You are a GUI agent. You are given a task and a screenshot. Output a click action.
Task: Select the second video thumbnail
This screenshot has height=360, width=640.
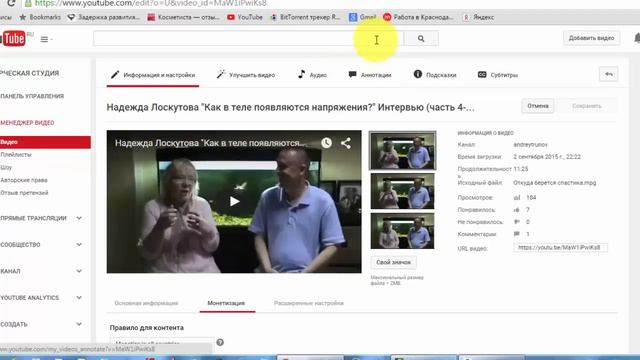coord(402,191)
